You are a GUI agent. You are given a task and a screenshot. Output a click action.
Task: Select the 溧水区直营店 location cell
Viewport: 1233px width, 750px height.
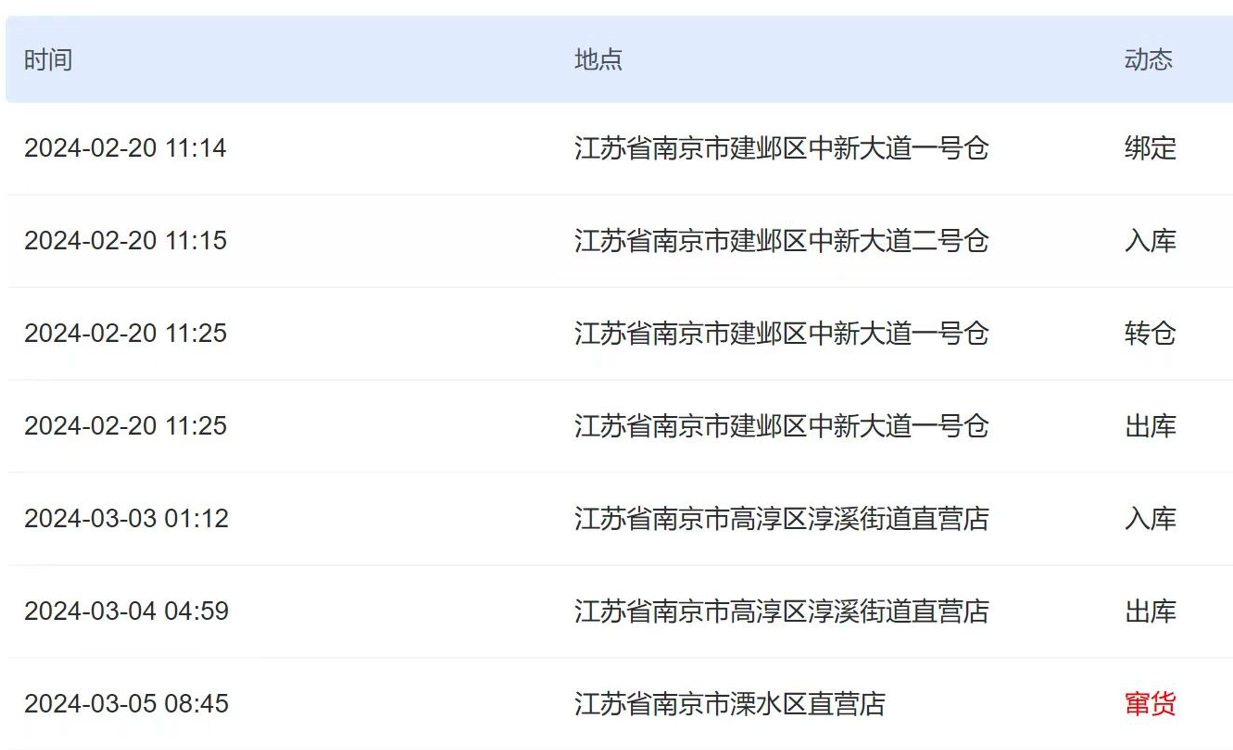[729, 704]
